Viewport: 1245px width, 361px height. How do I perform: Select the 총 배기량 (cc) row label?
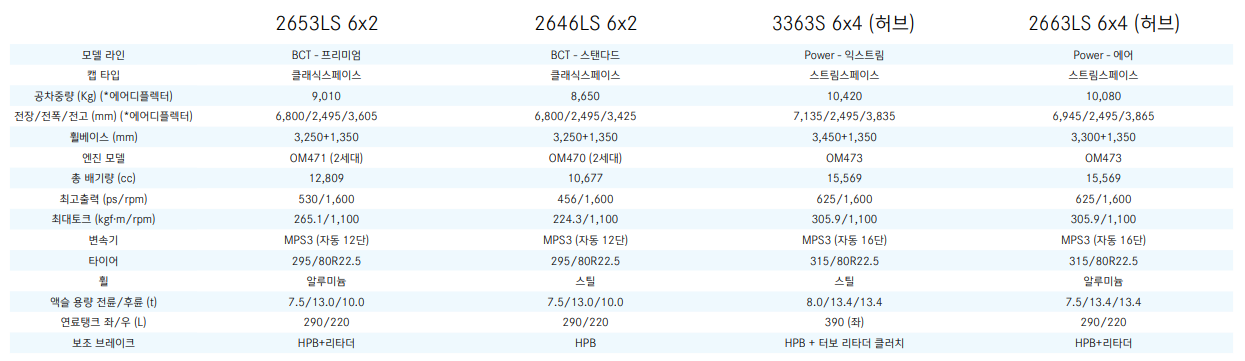coord(104,178)
